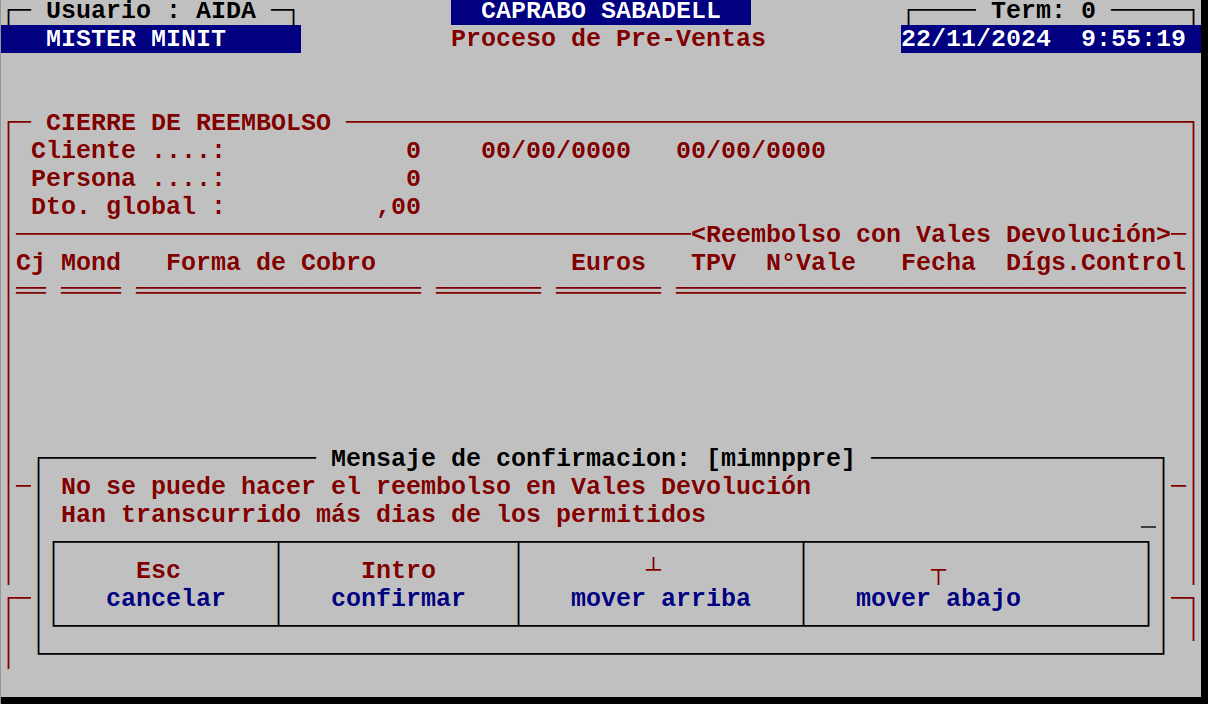This screenshot has height=704, width=1208.
Task: Select the Forma de Cobro column header
Action: click(272, 262)
